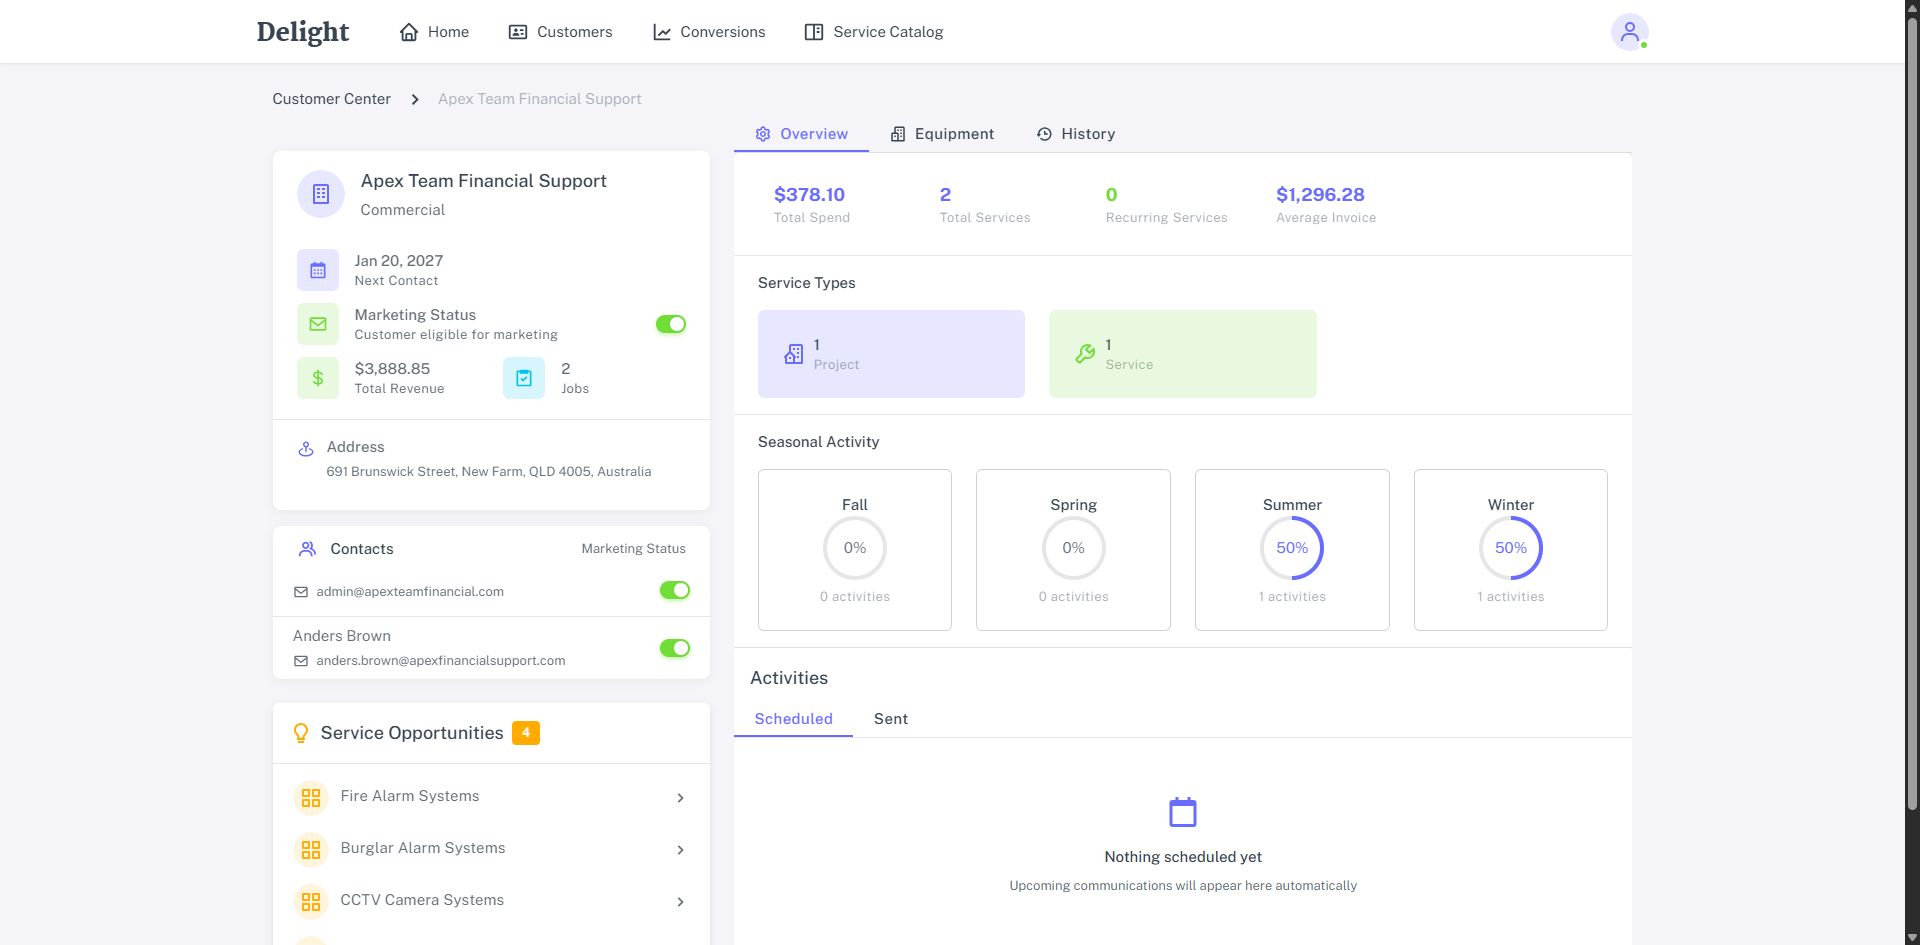Click the green envelope Marketing Status icon

[318, 324]
